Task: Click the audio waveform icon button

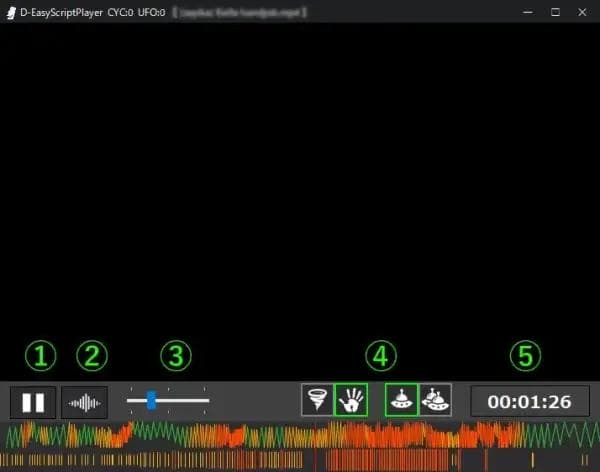Action: tap(85, 402)
